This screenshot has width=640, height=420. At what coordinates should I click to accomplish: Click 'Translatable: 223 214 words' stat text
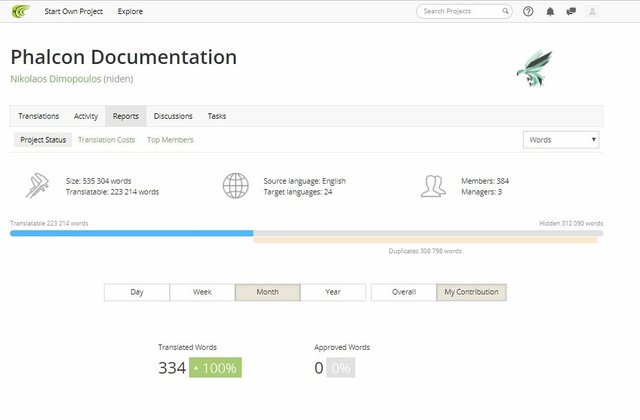pyautogui.click(x=112, y=192)
